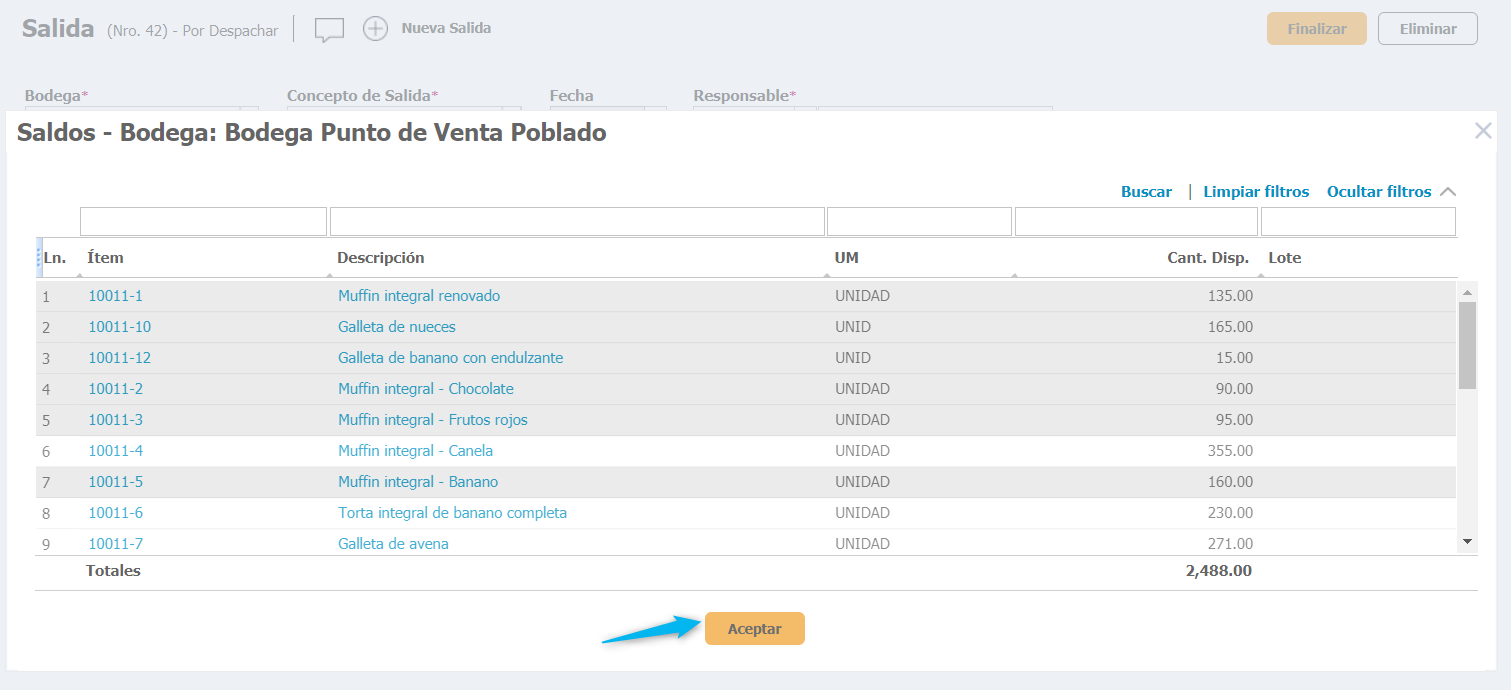Click the plus icon for Nueva Salida
The image size is (1511, 690).
coord(375,29)
